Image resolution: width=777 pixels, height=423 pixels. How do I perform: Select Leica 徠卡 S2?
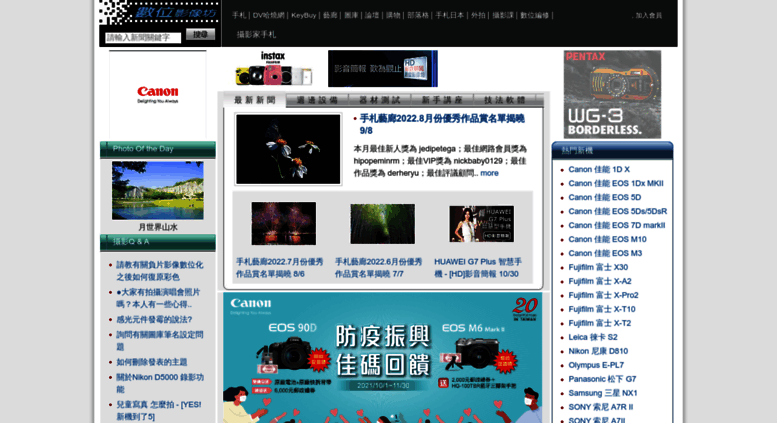pyautogui.click(x=593, y=337)
